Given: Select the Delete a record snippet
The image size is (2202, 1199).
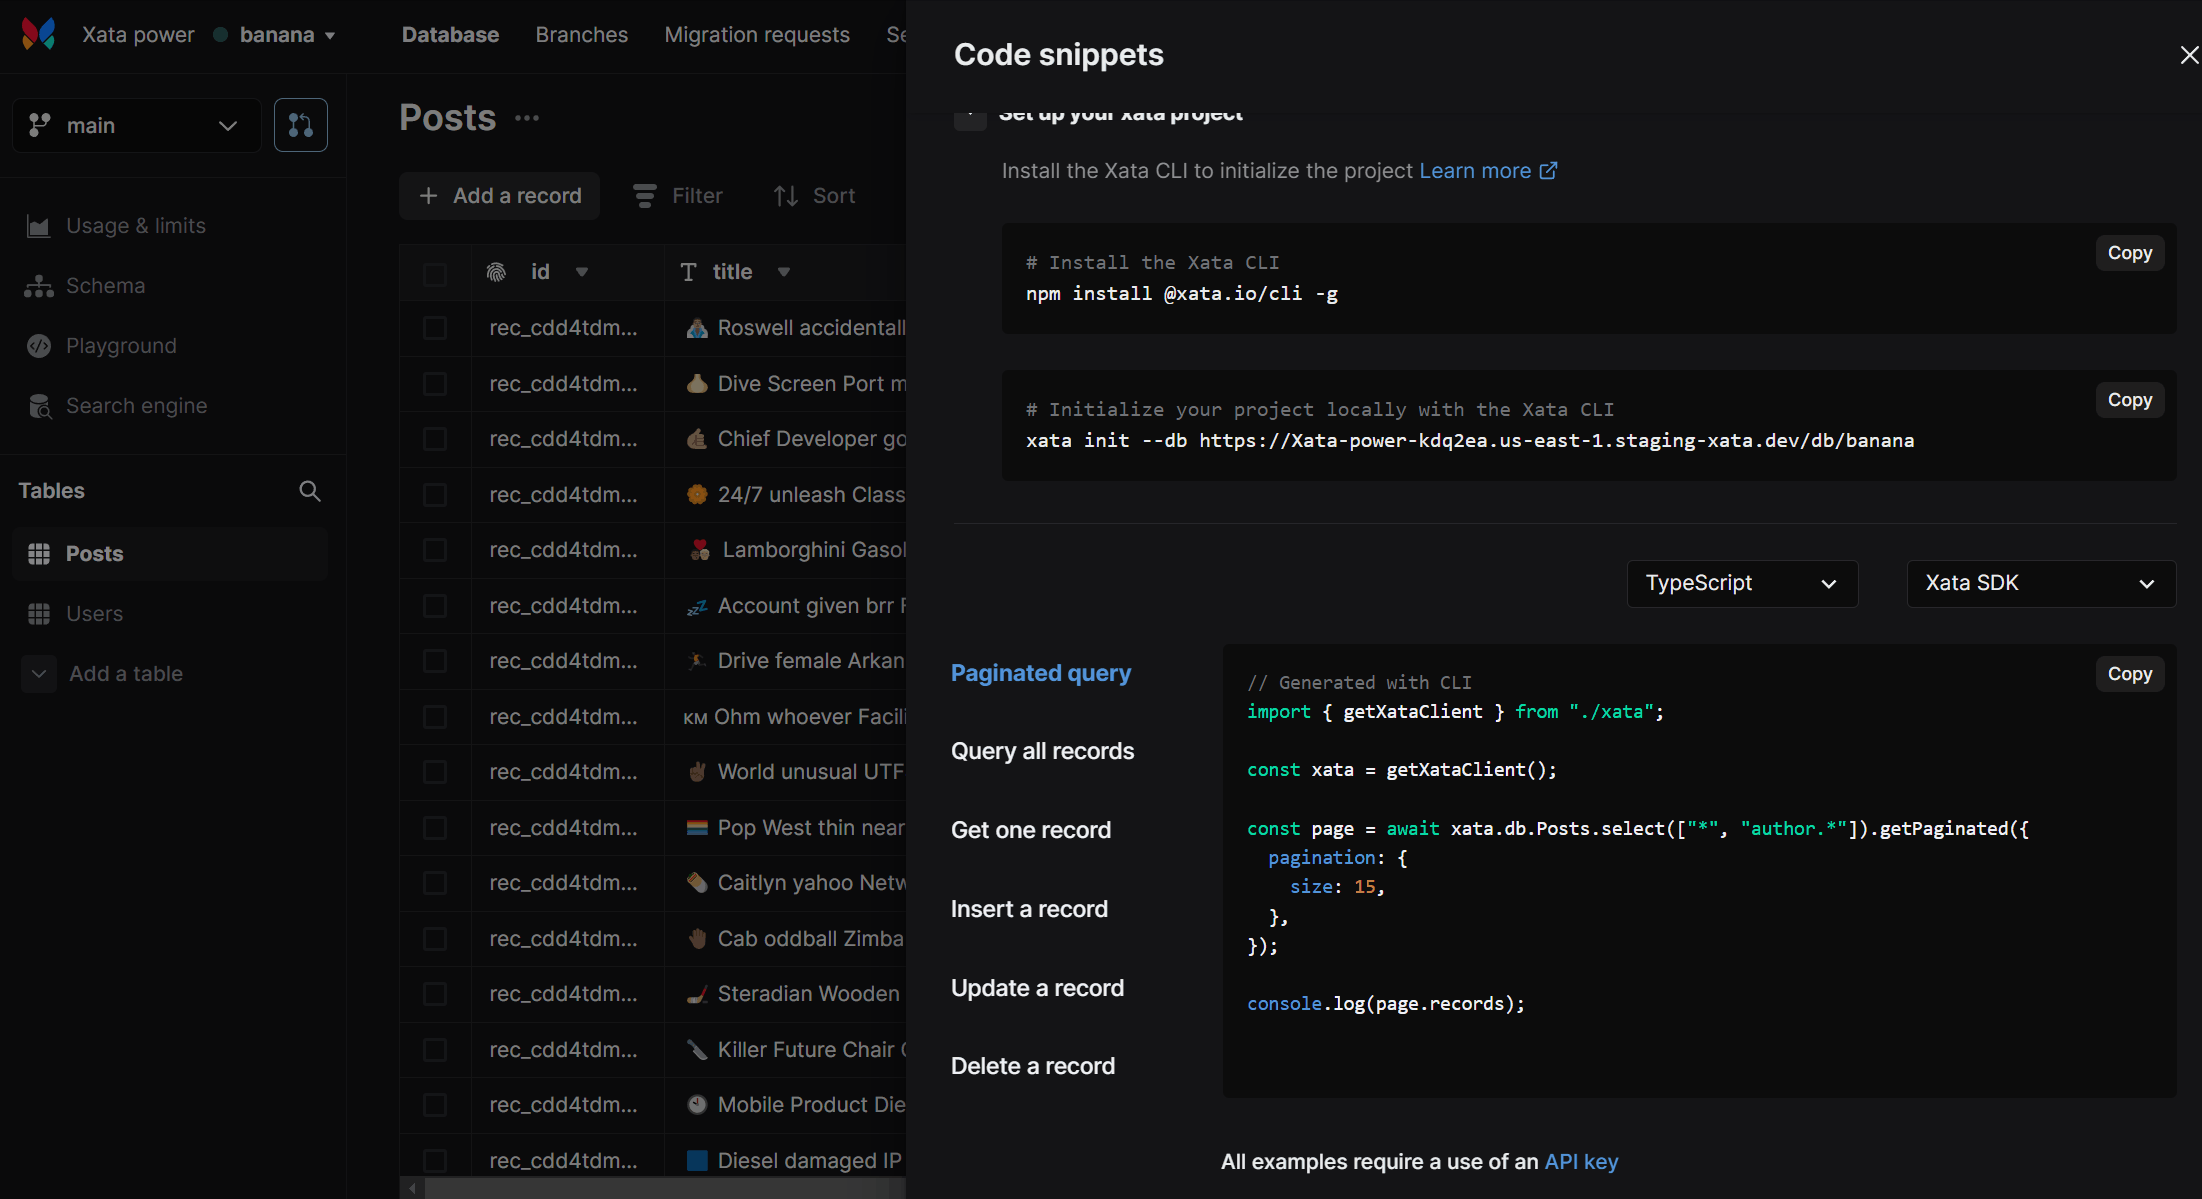Looking at the screenshot, I should point(1033,1066).
